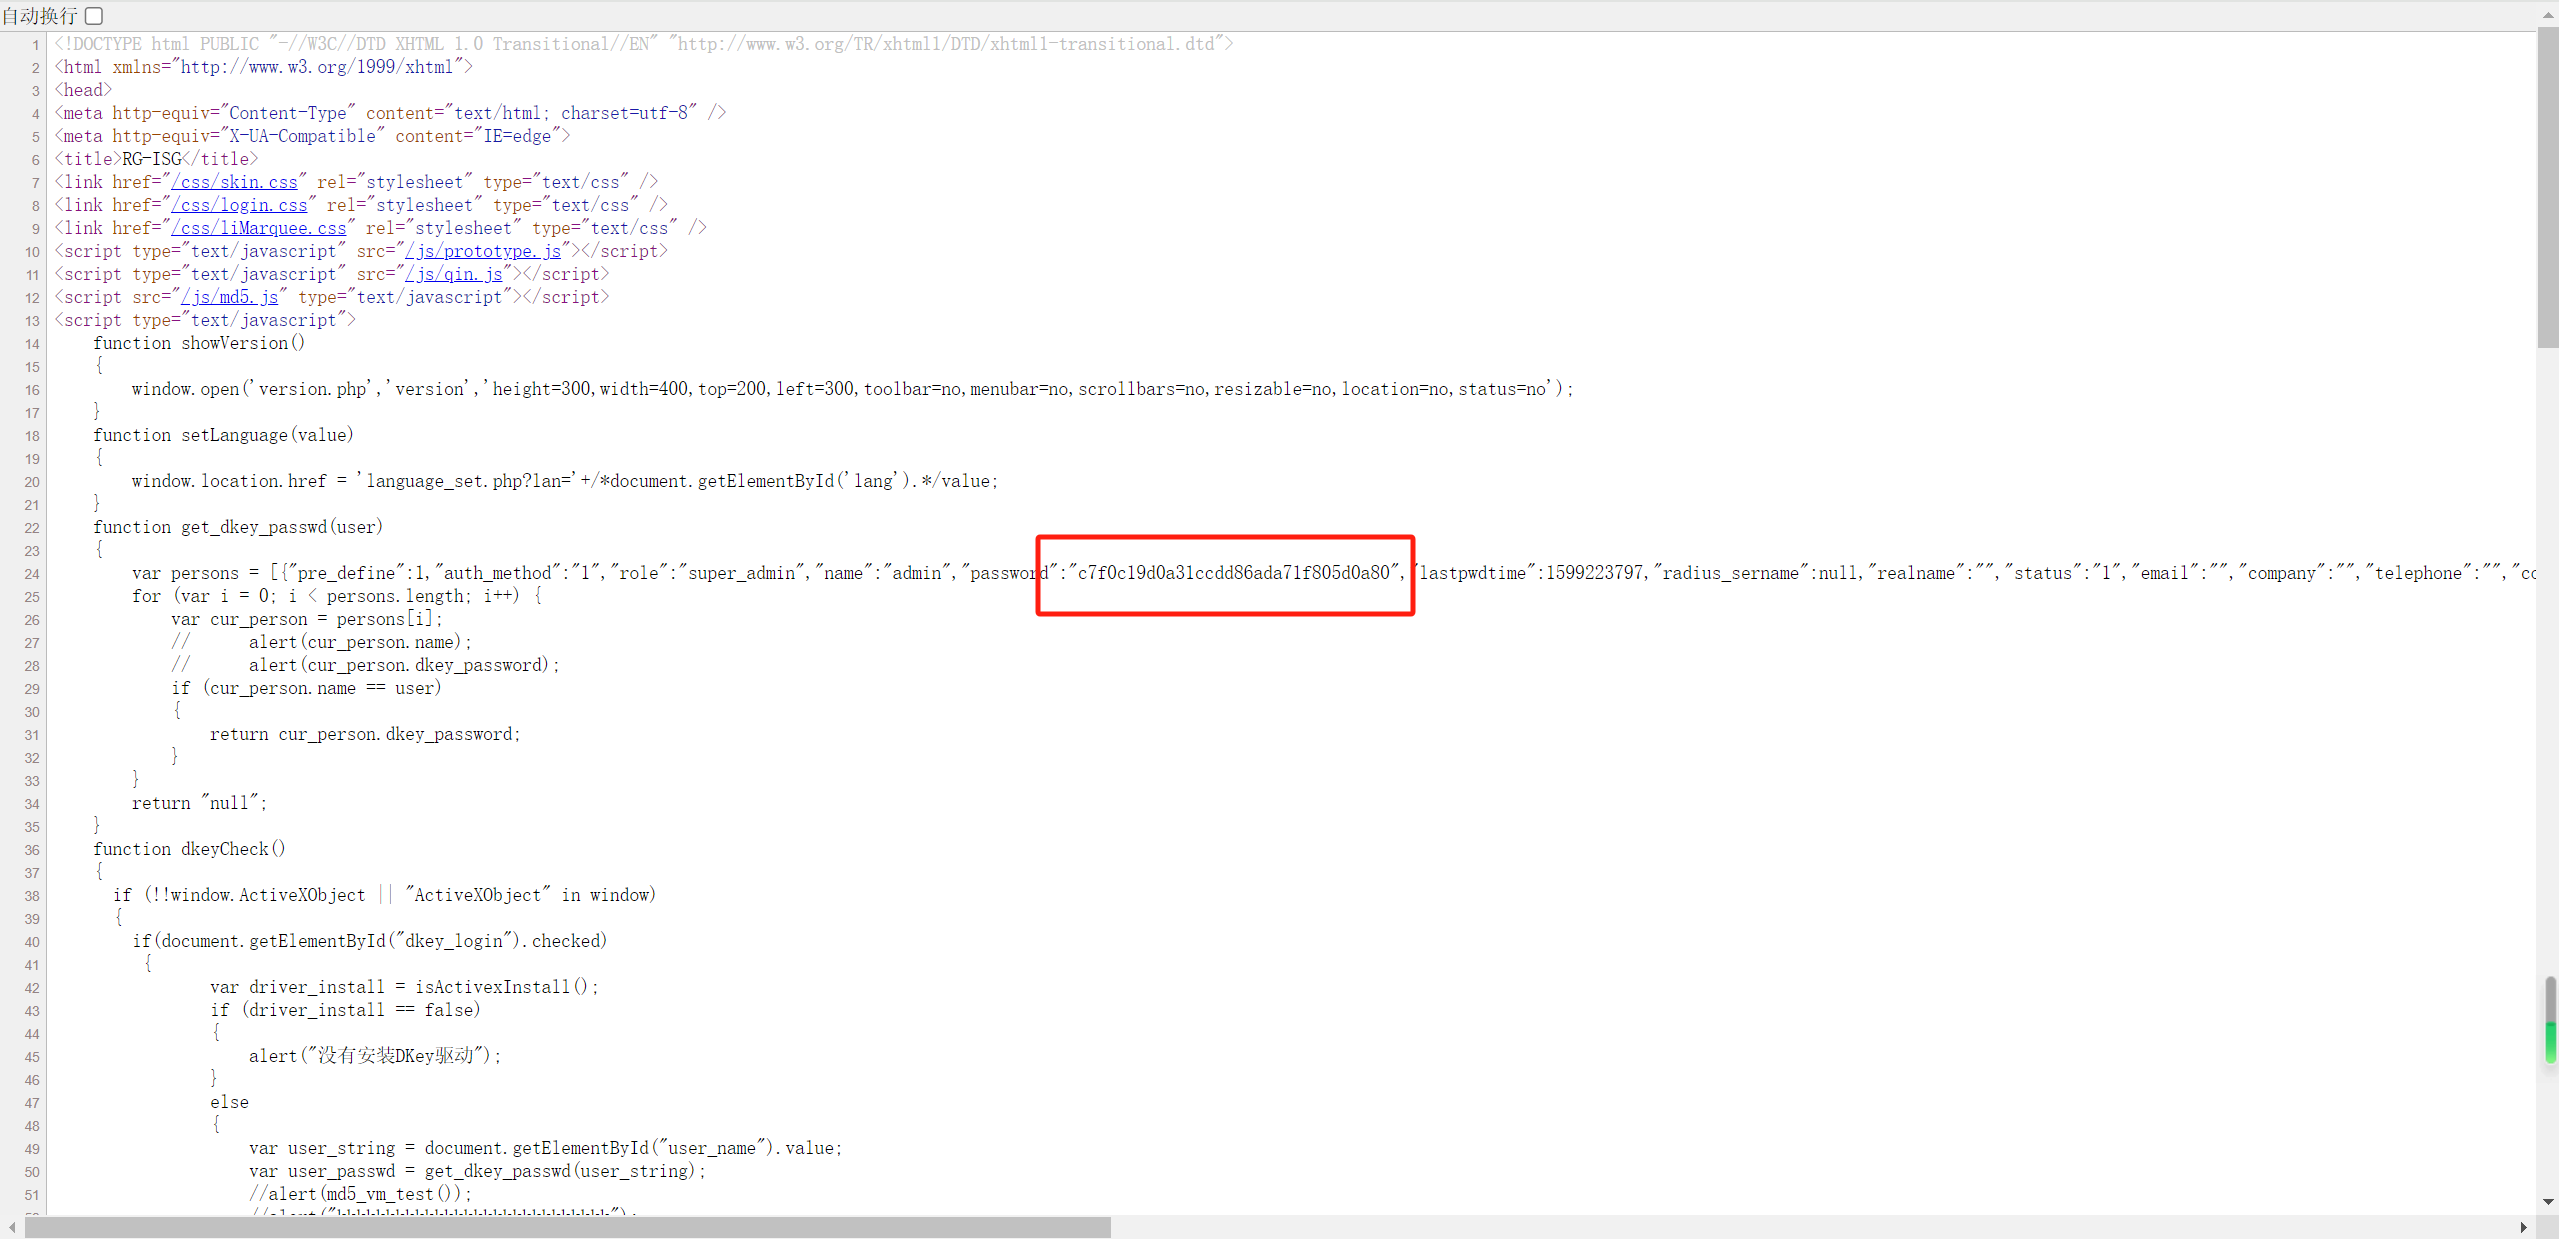Click the 'for (var i = 0;' loop line
The image size is (2559, 1239).
coord(337,596)
